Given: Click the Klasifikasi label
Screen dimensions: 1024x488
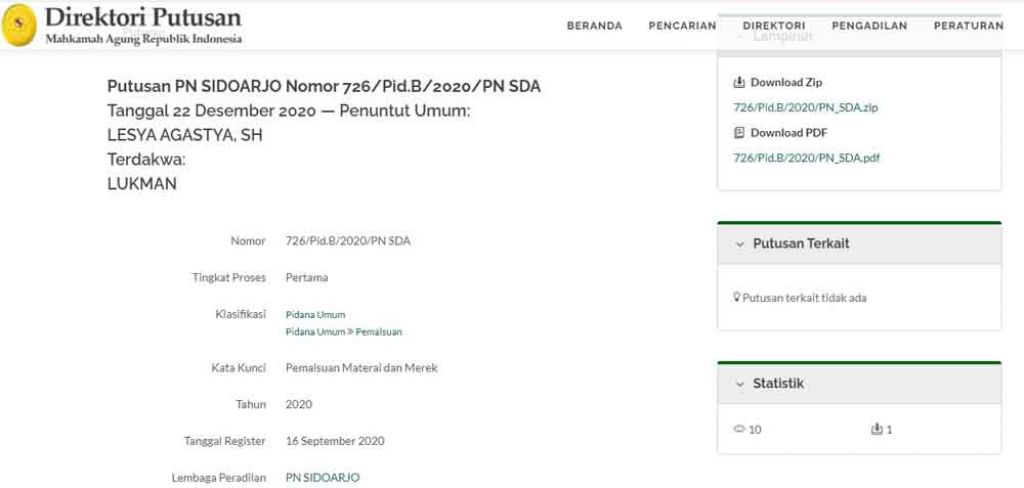Looking at the screenshot, I should tap(240, 314).
